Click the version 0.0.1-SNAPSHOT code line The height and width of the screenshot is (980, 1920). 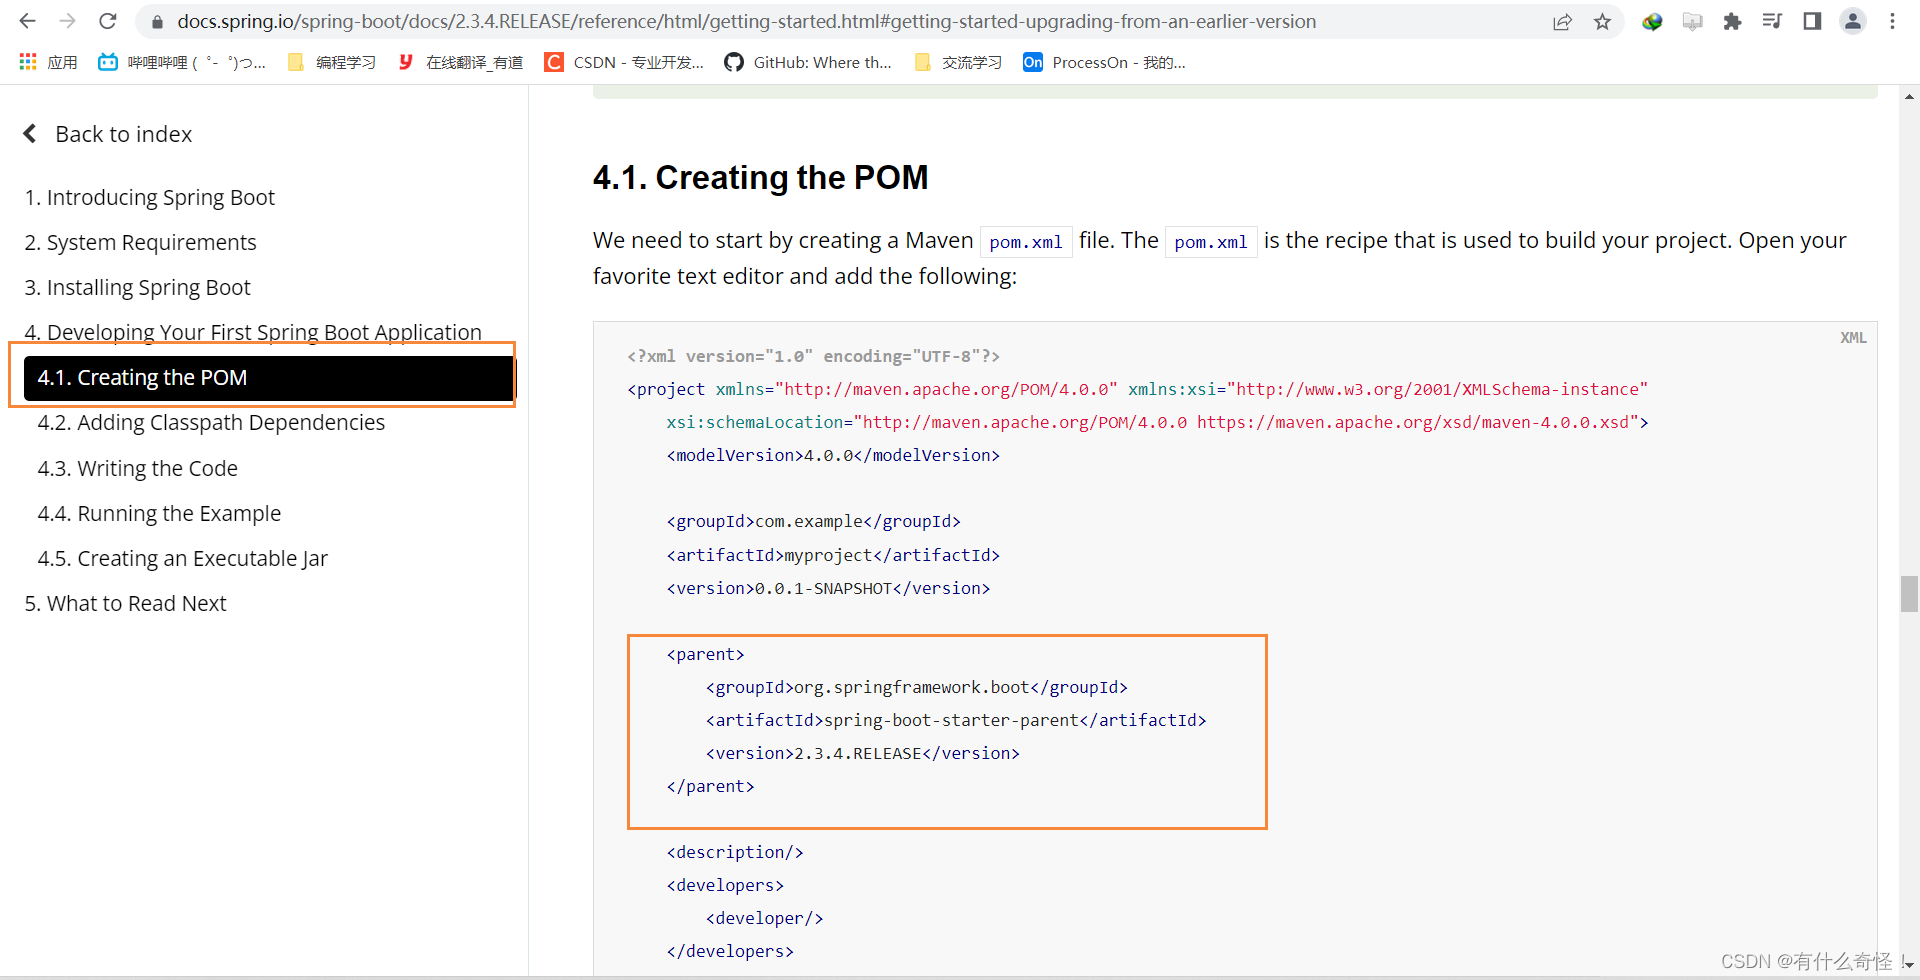[x=828, y=589]
